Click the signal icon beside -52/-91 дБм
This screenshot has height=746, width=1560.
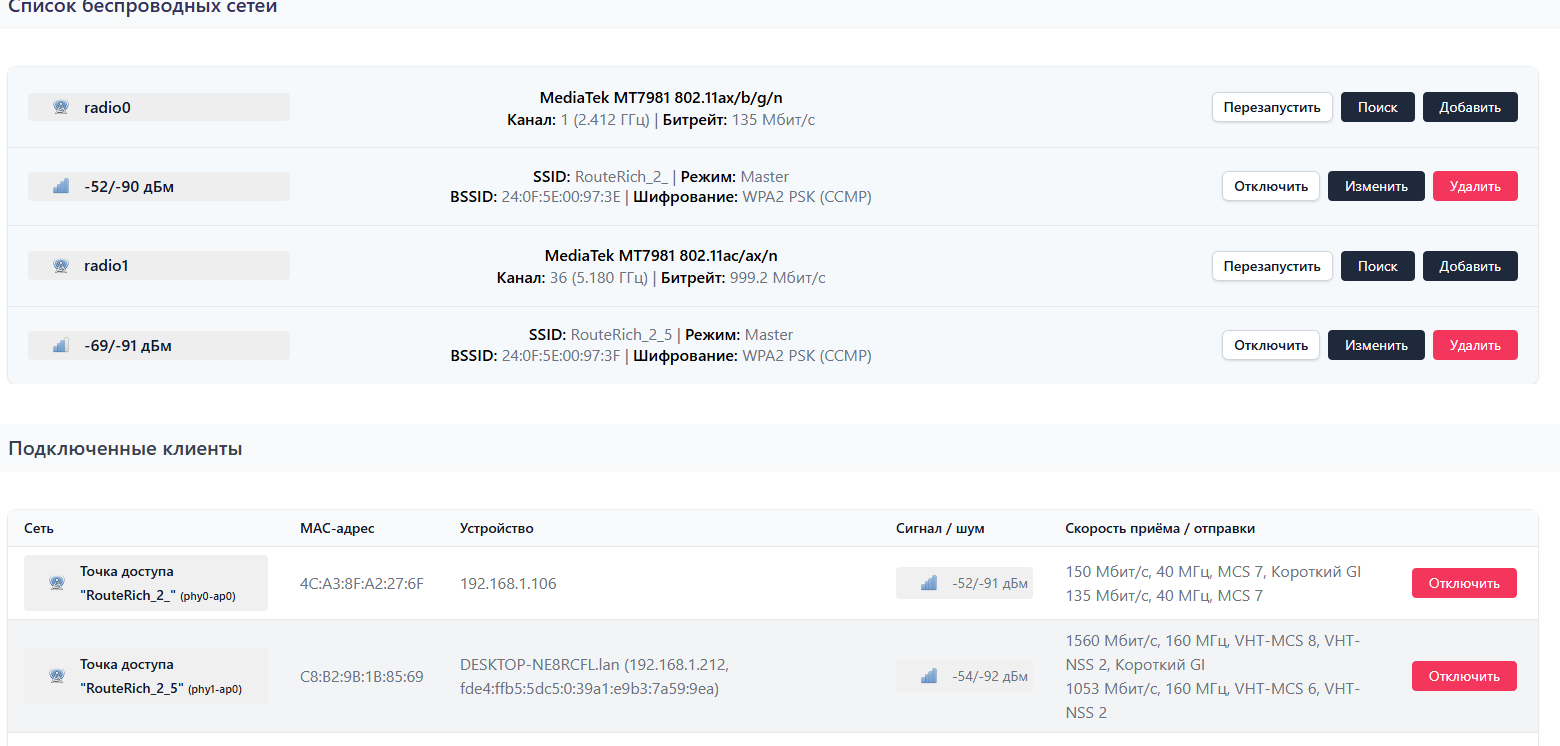pos(929,583)
